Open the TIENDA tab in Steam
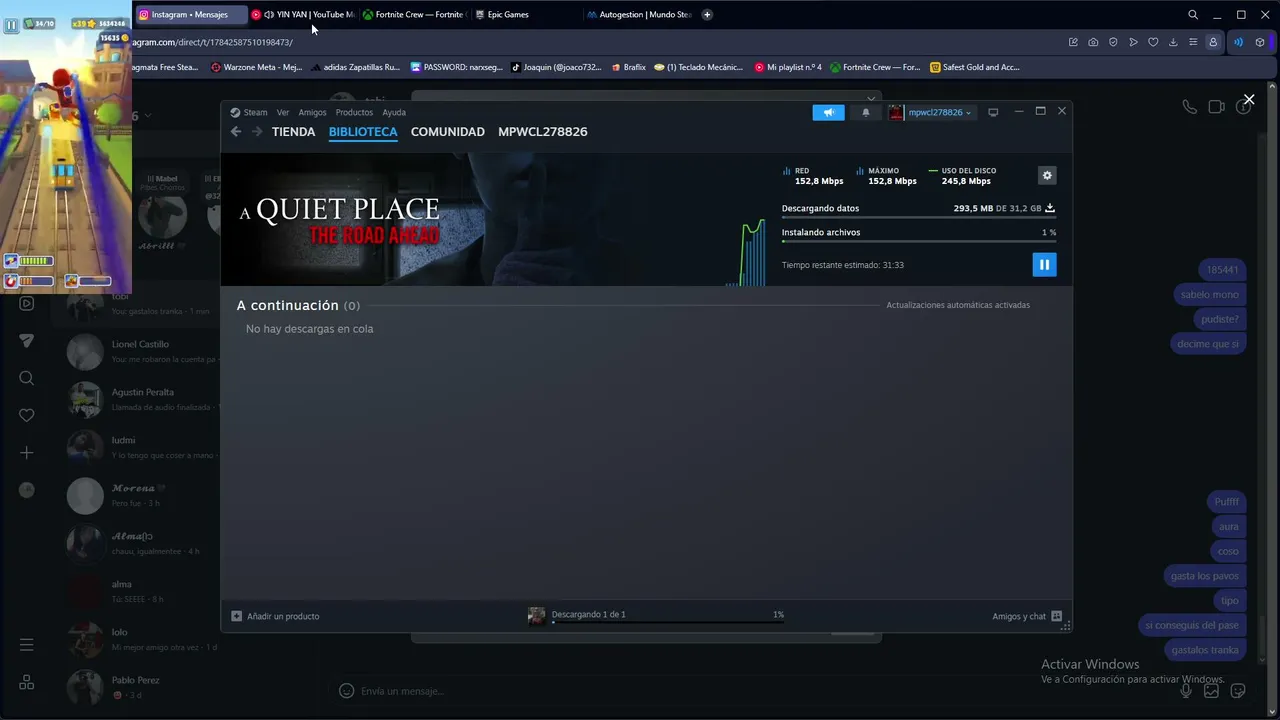Image resolution: width=1280 pixels, height=720 pixels. [293, 132]
